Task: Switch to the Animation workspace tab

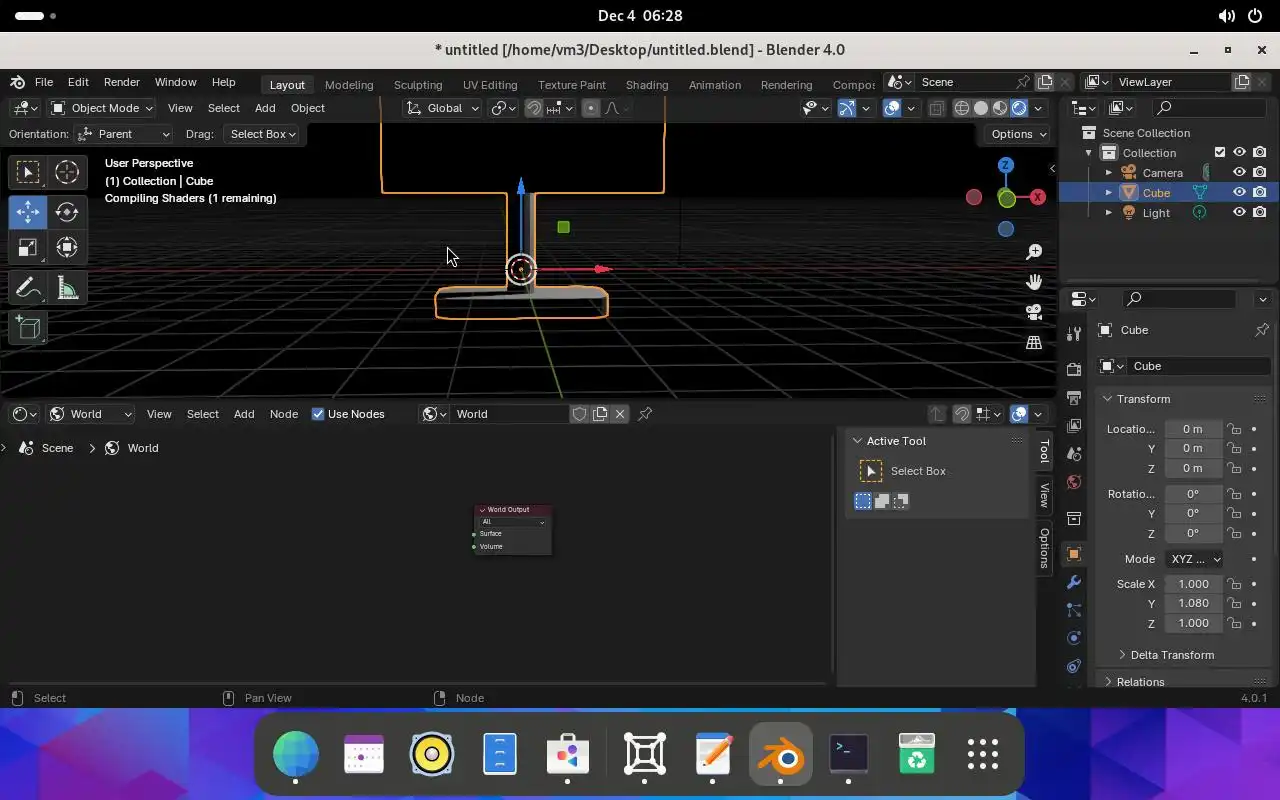Action: tap(715, 85)
